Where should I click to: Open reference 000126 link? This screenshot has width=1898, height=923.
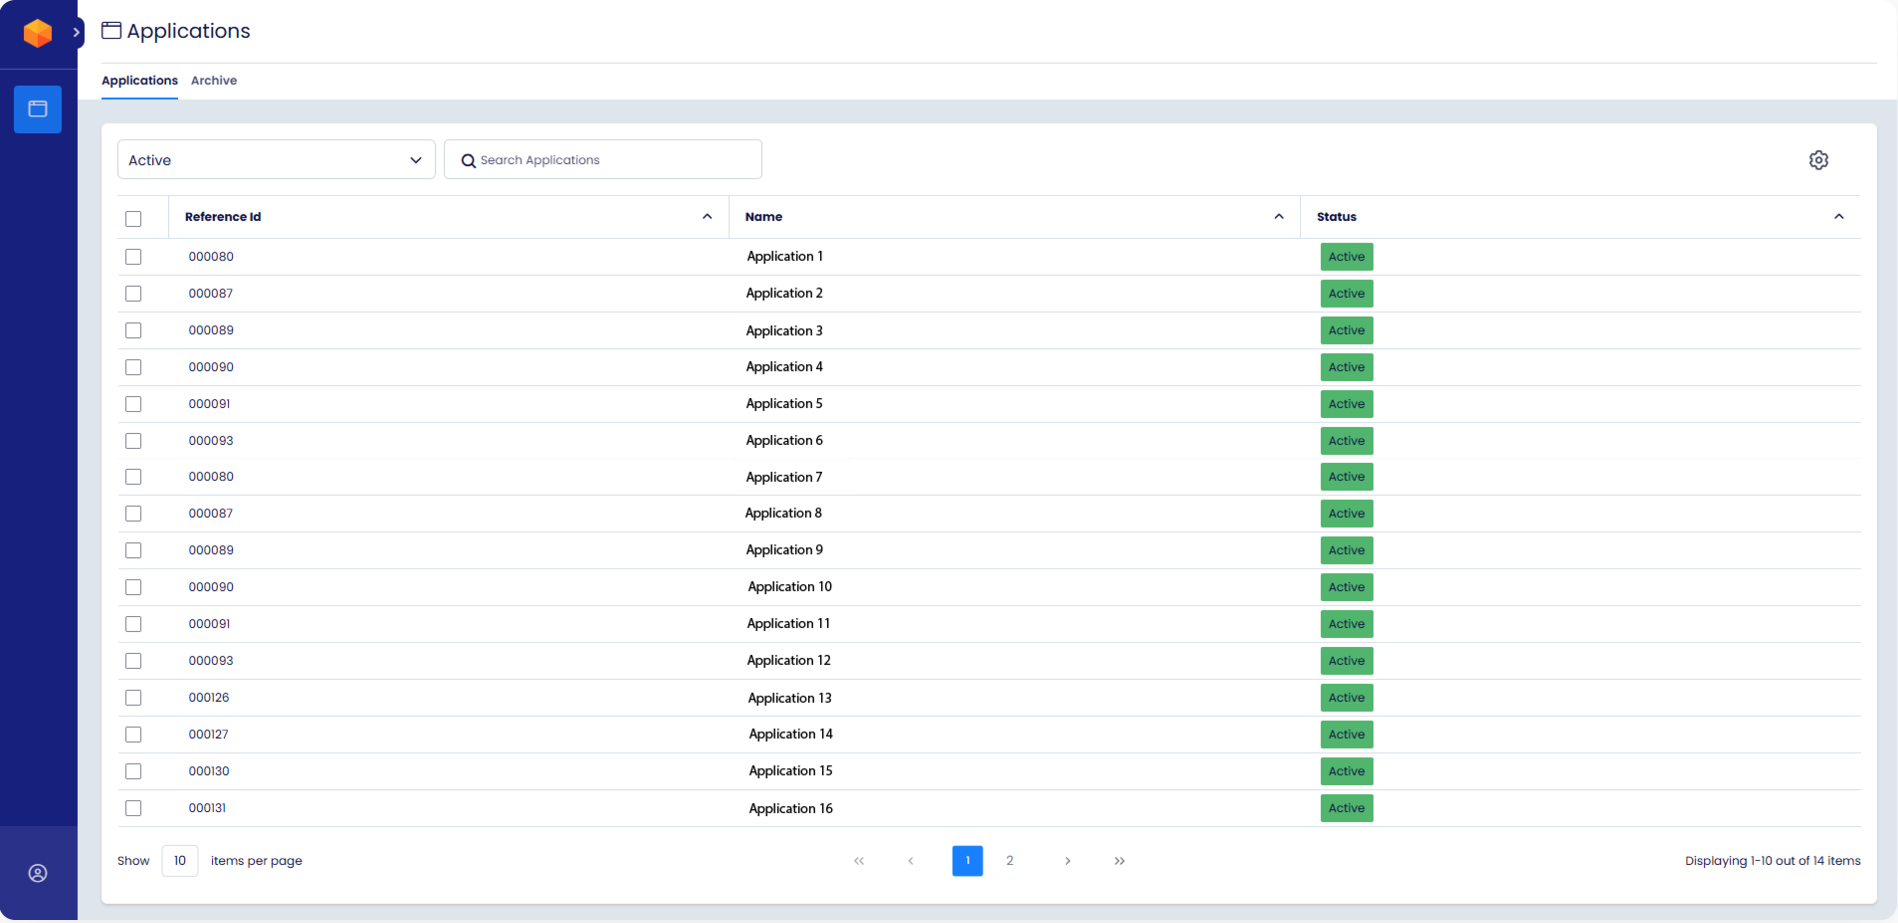tap(208, 697)
